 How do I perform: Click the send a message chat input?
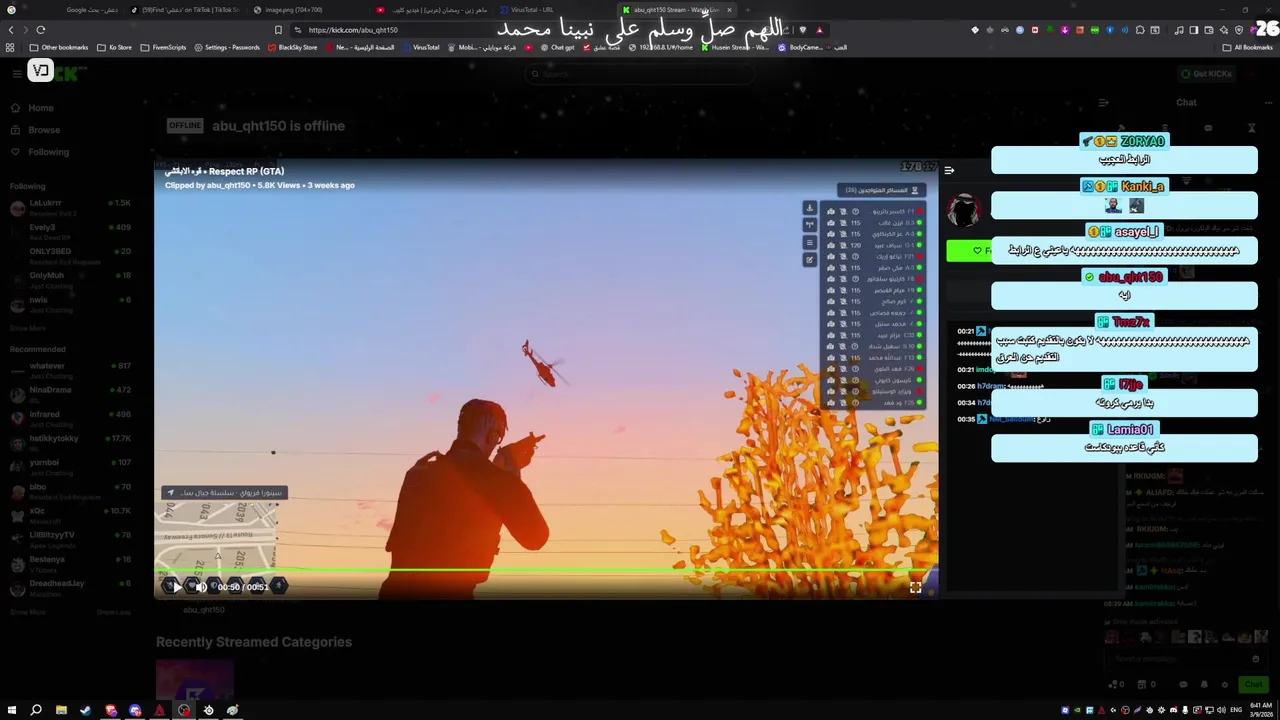tap(1187, 659)
